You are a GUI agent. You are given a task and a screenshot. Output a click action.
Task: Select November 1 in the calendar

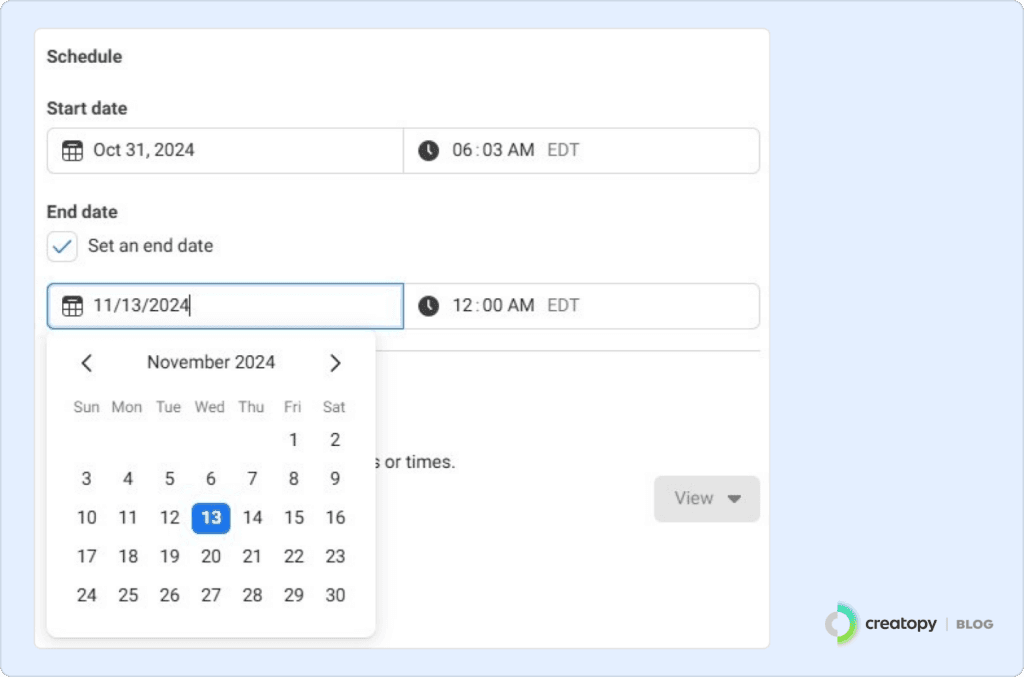(293, 440)
